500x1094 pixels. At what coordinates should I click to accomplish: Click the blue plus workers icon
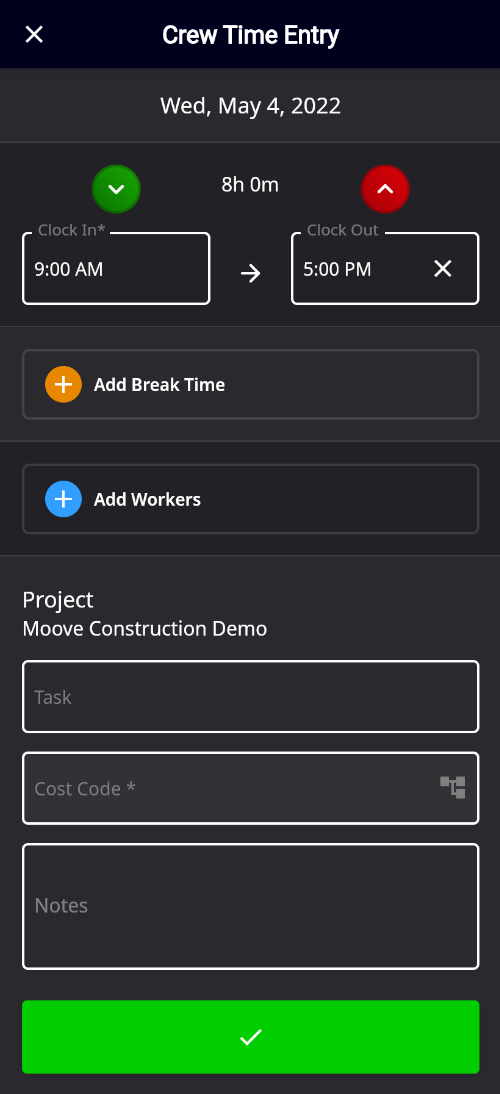63,499
